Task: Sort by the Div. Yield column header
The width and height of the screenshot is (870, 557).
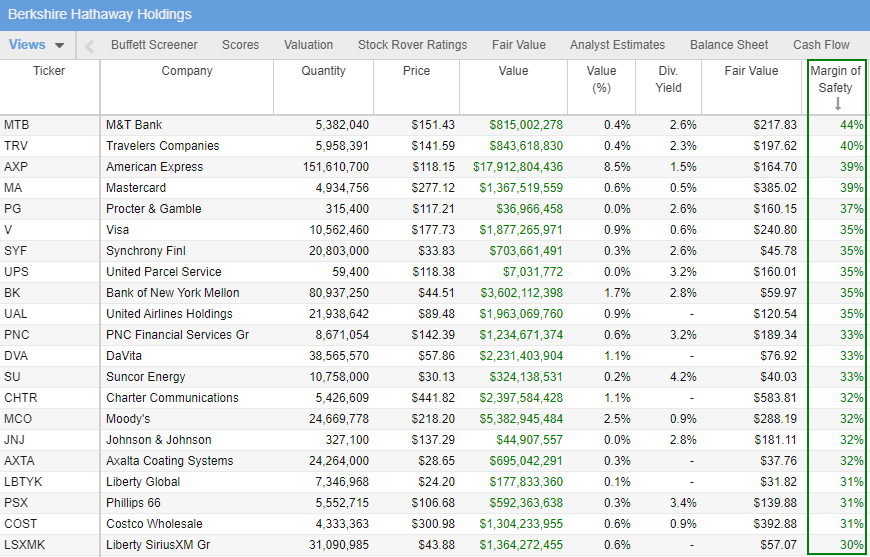Action: [668, 79]
